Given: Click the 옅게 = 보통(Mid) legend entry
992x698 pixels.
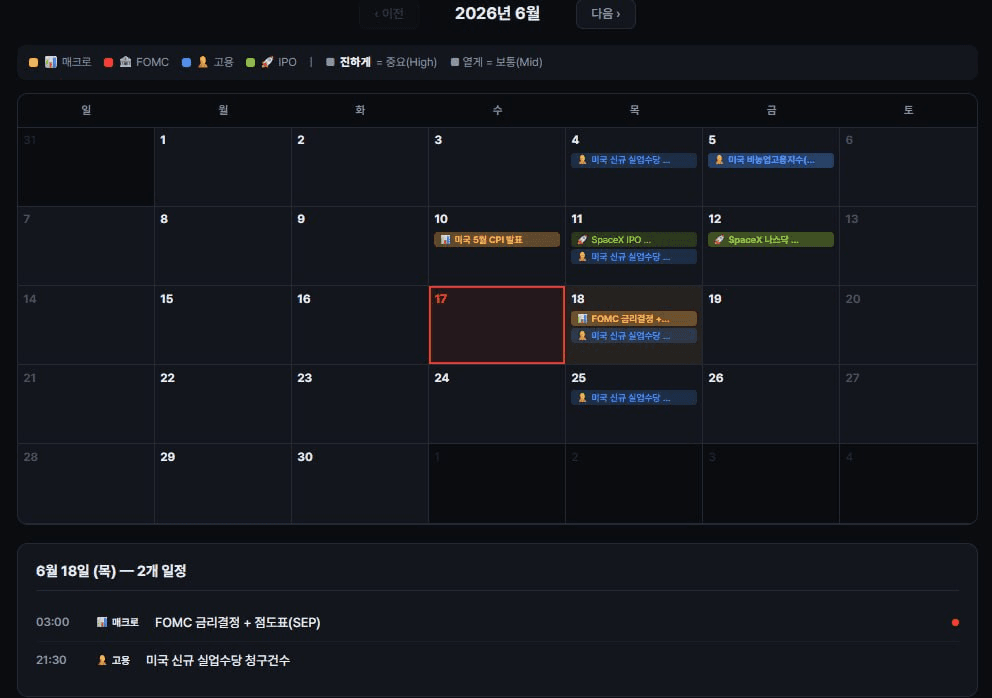Looking at the screenshot, I should [496, 62].
